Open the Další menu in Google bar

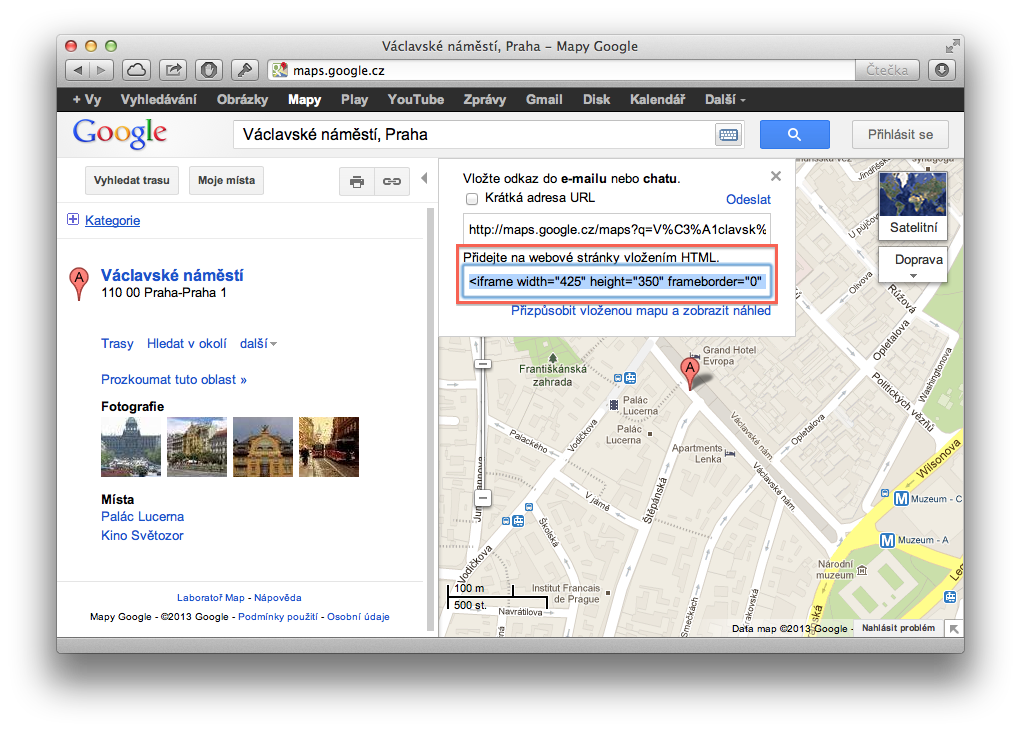coord(726,100)
